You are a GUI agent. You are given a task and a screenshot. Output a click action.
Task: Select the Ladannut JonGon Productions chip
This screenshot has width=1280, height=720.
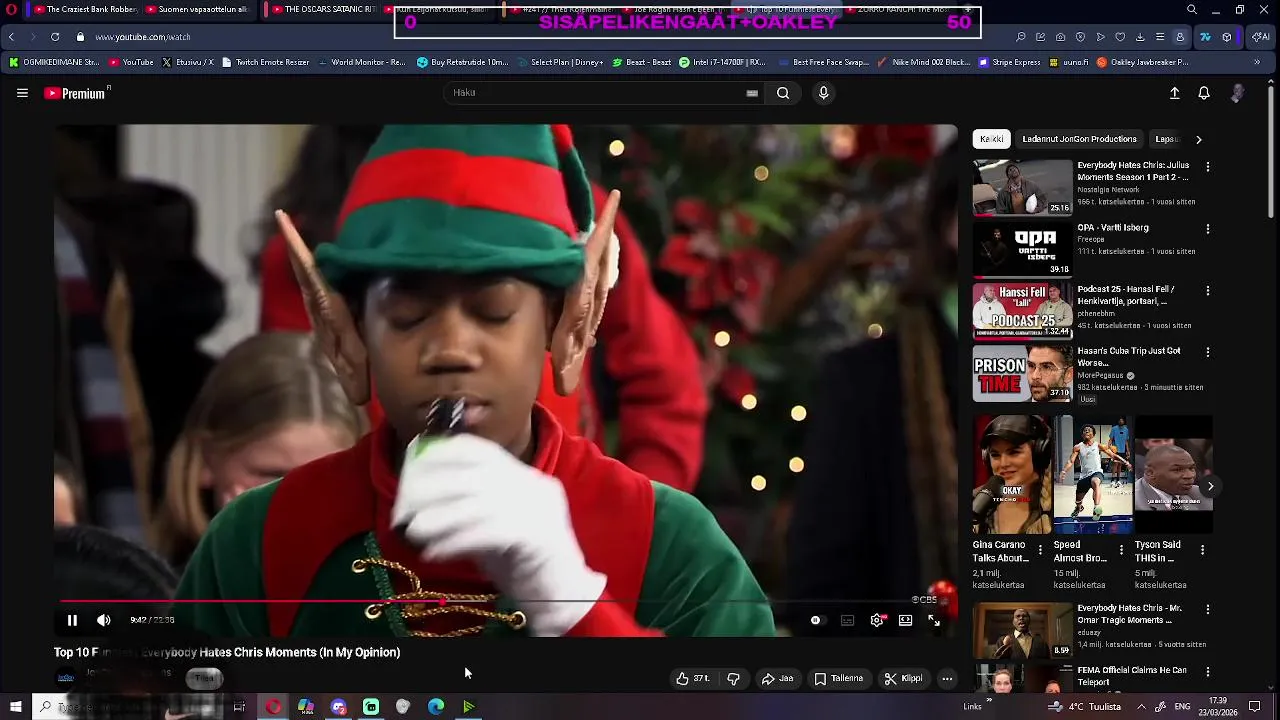coord(1079,139)
